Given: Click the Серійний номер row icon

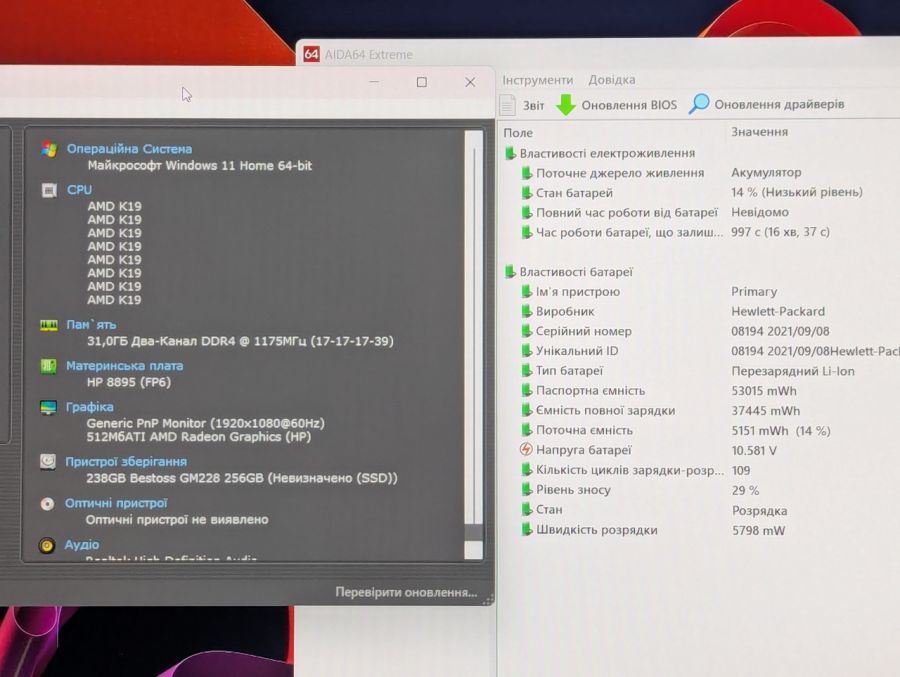Looking at the screenshot, I should (x=526, y=331).
